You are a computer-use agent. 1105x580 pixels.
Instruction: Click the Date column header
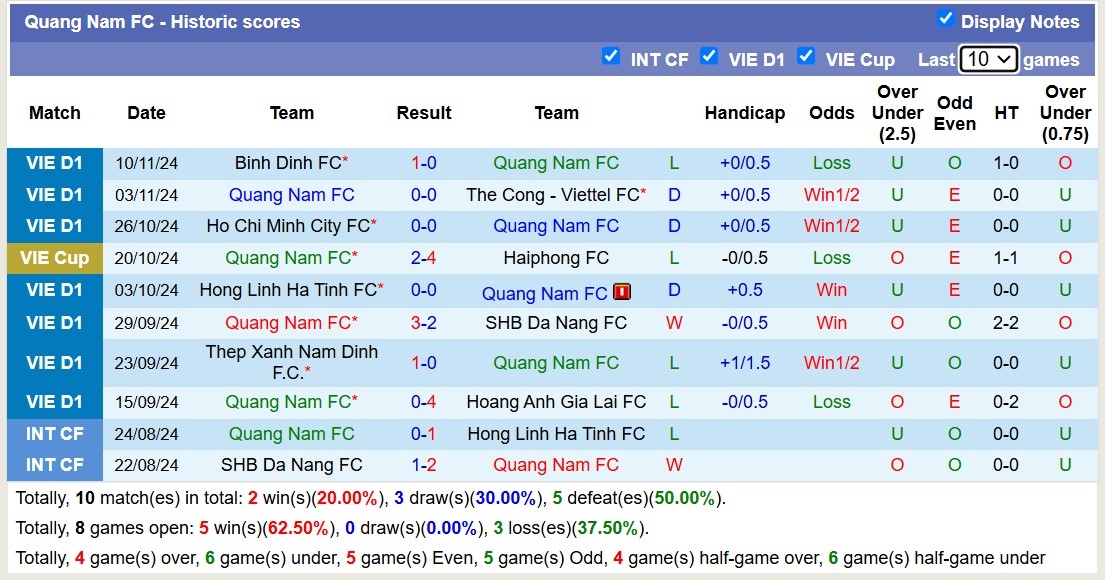pos(146,113)
